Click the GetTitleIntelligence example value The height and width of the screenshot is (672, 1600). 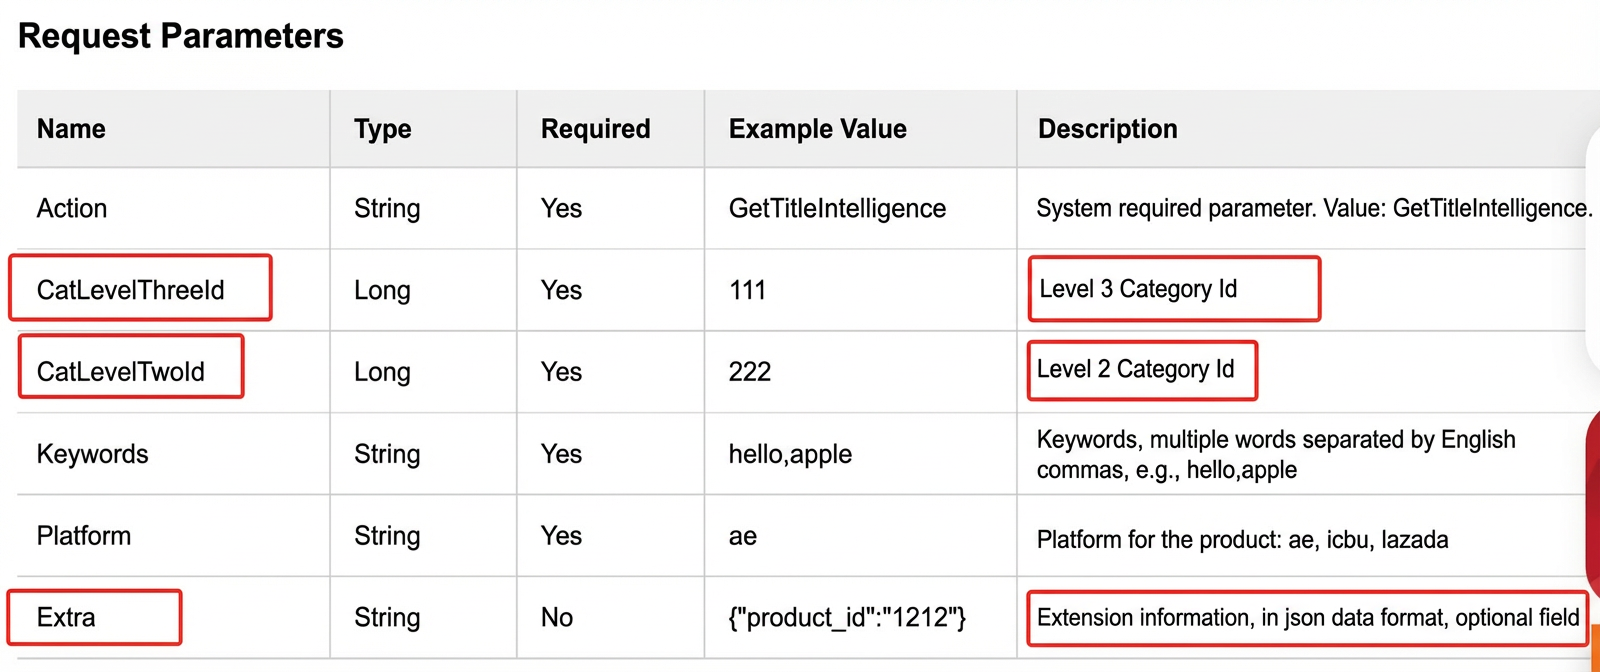[837, 208]
